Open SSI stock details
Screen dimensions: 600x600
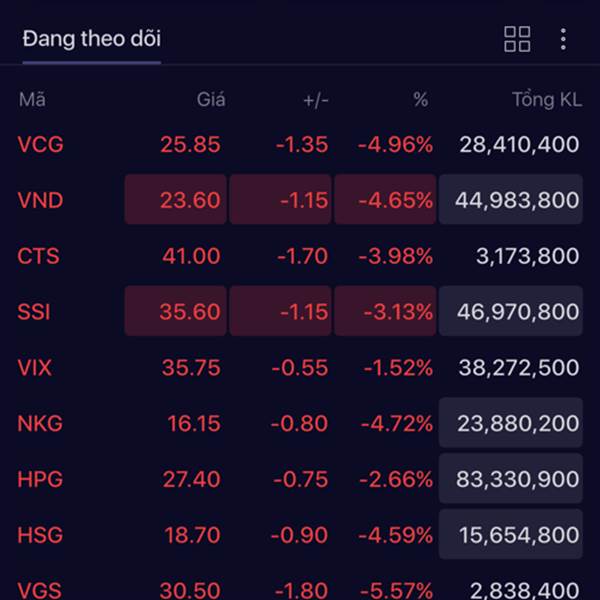[300, 311]
